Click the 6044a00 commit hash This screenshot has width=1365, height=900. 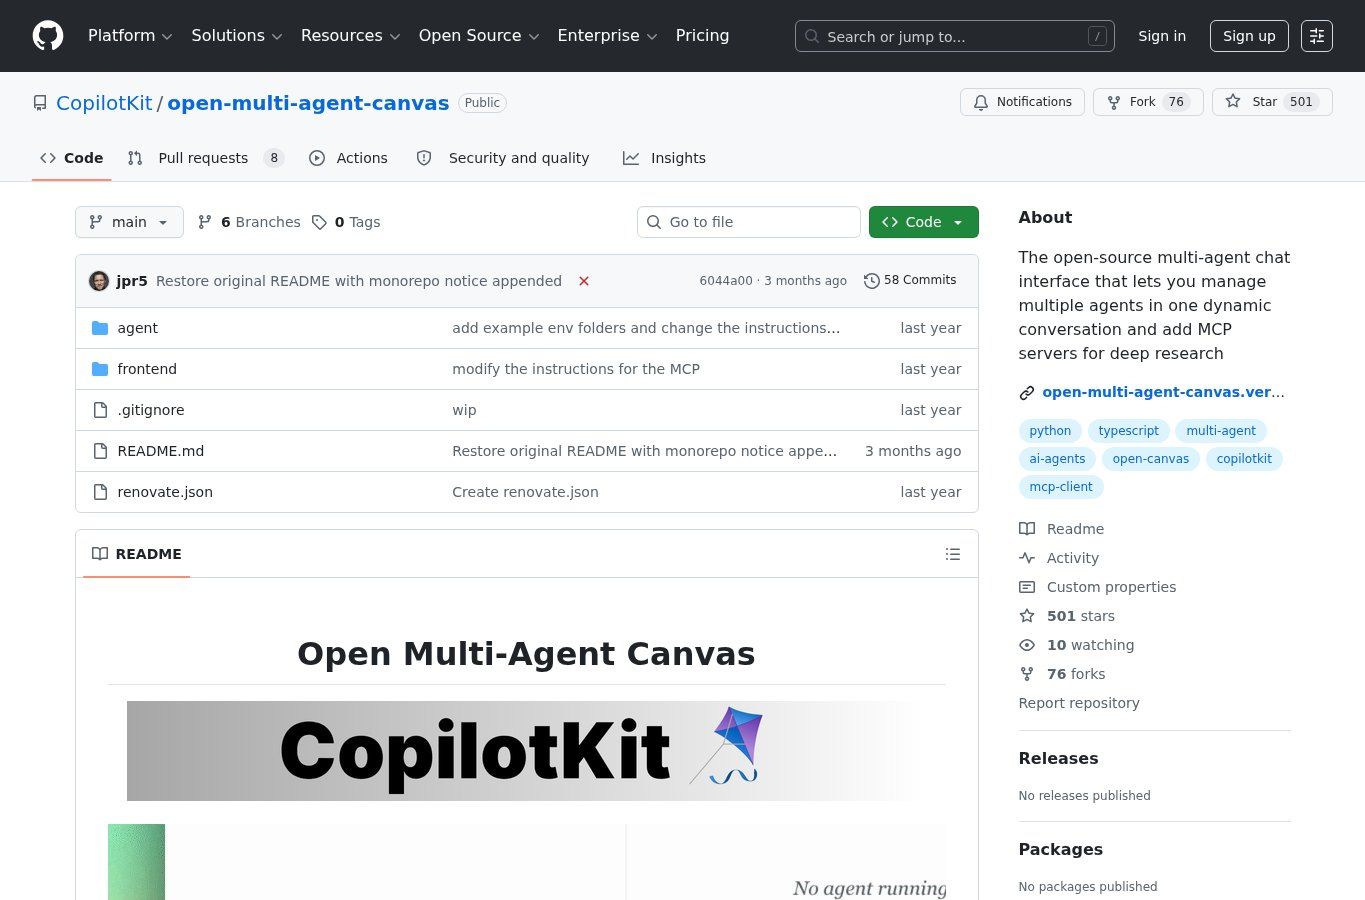coord(726,281)
